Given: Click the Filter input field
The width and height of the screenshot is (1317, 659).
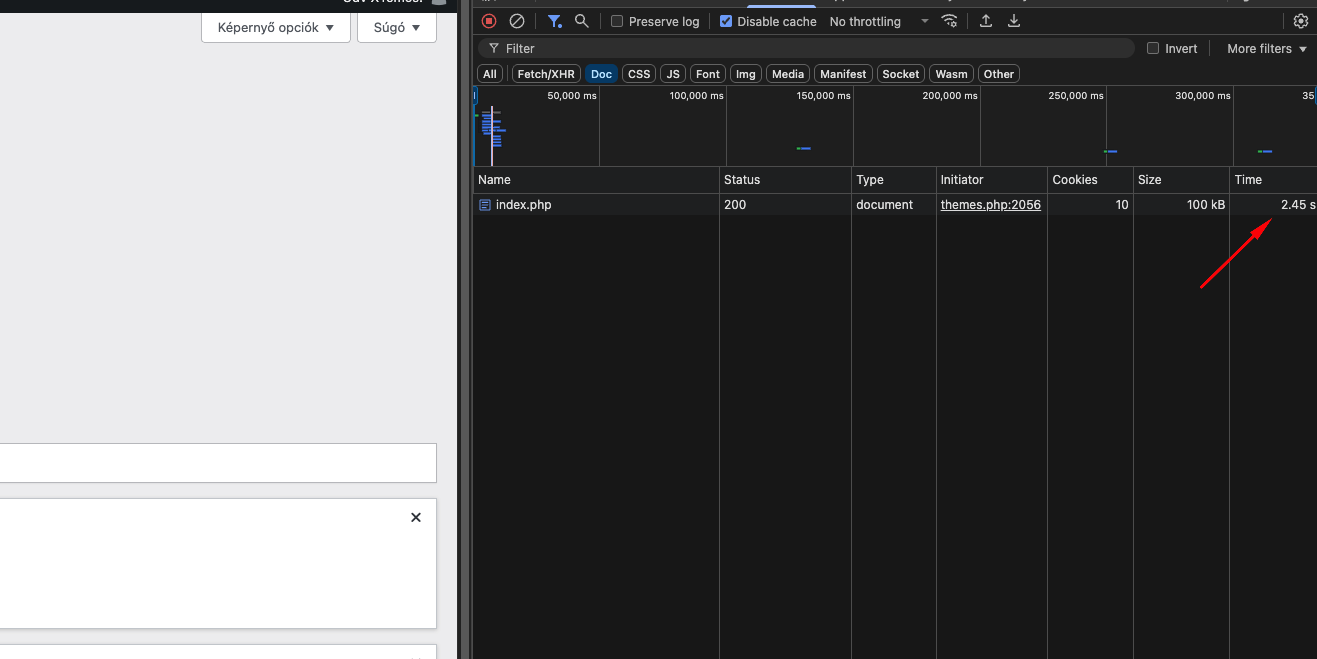Looking at the screenshot, I should (806, 48).
